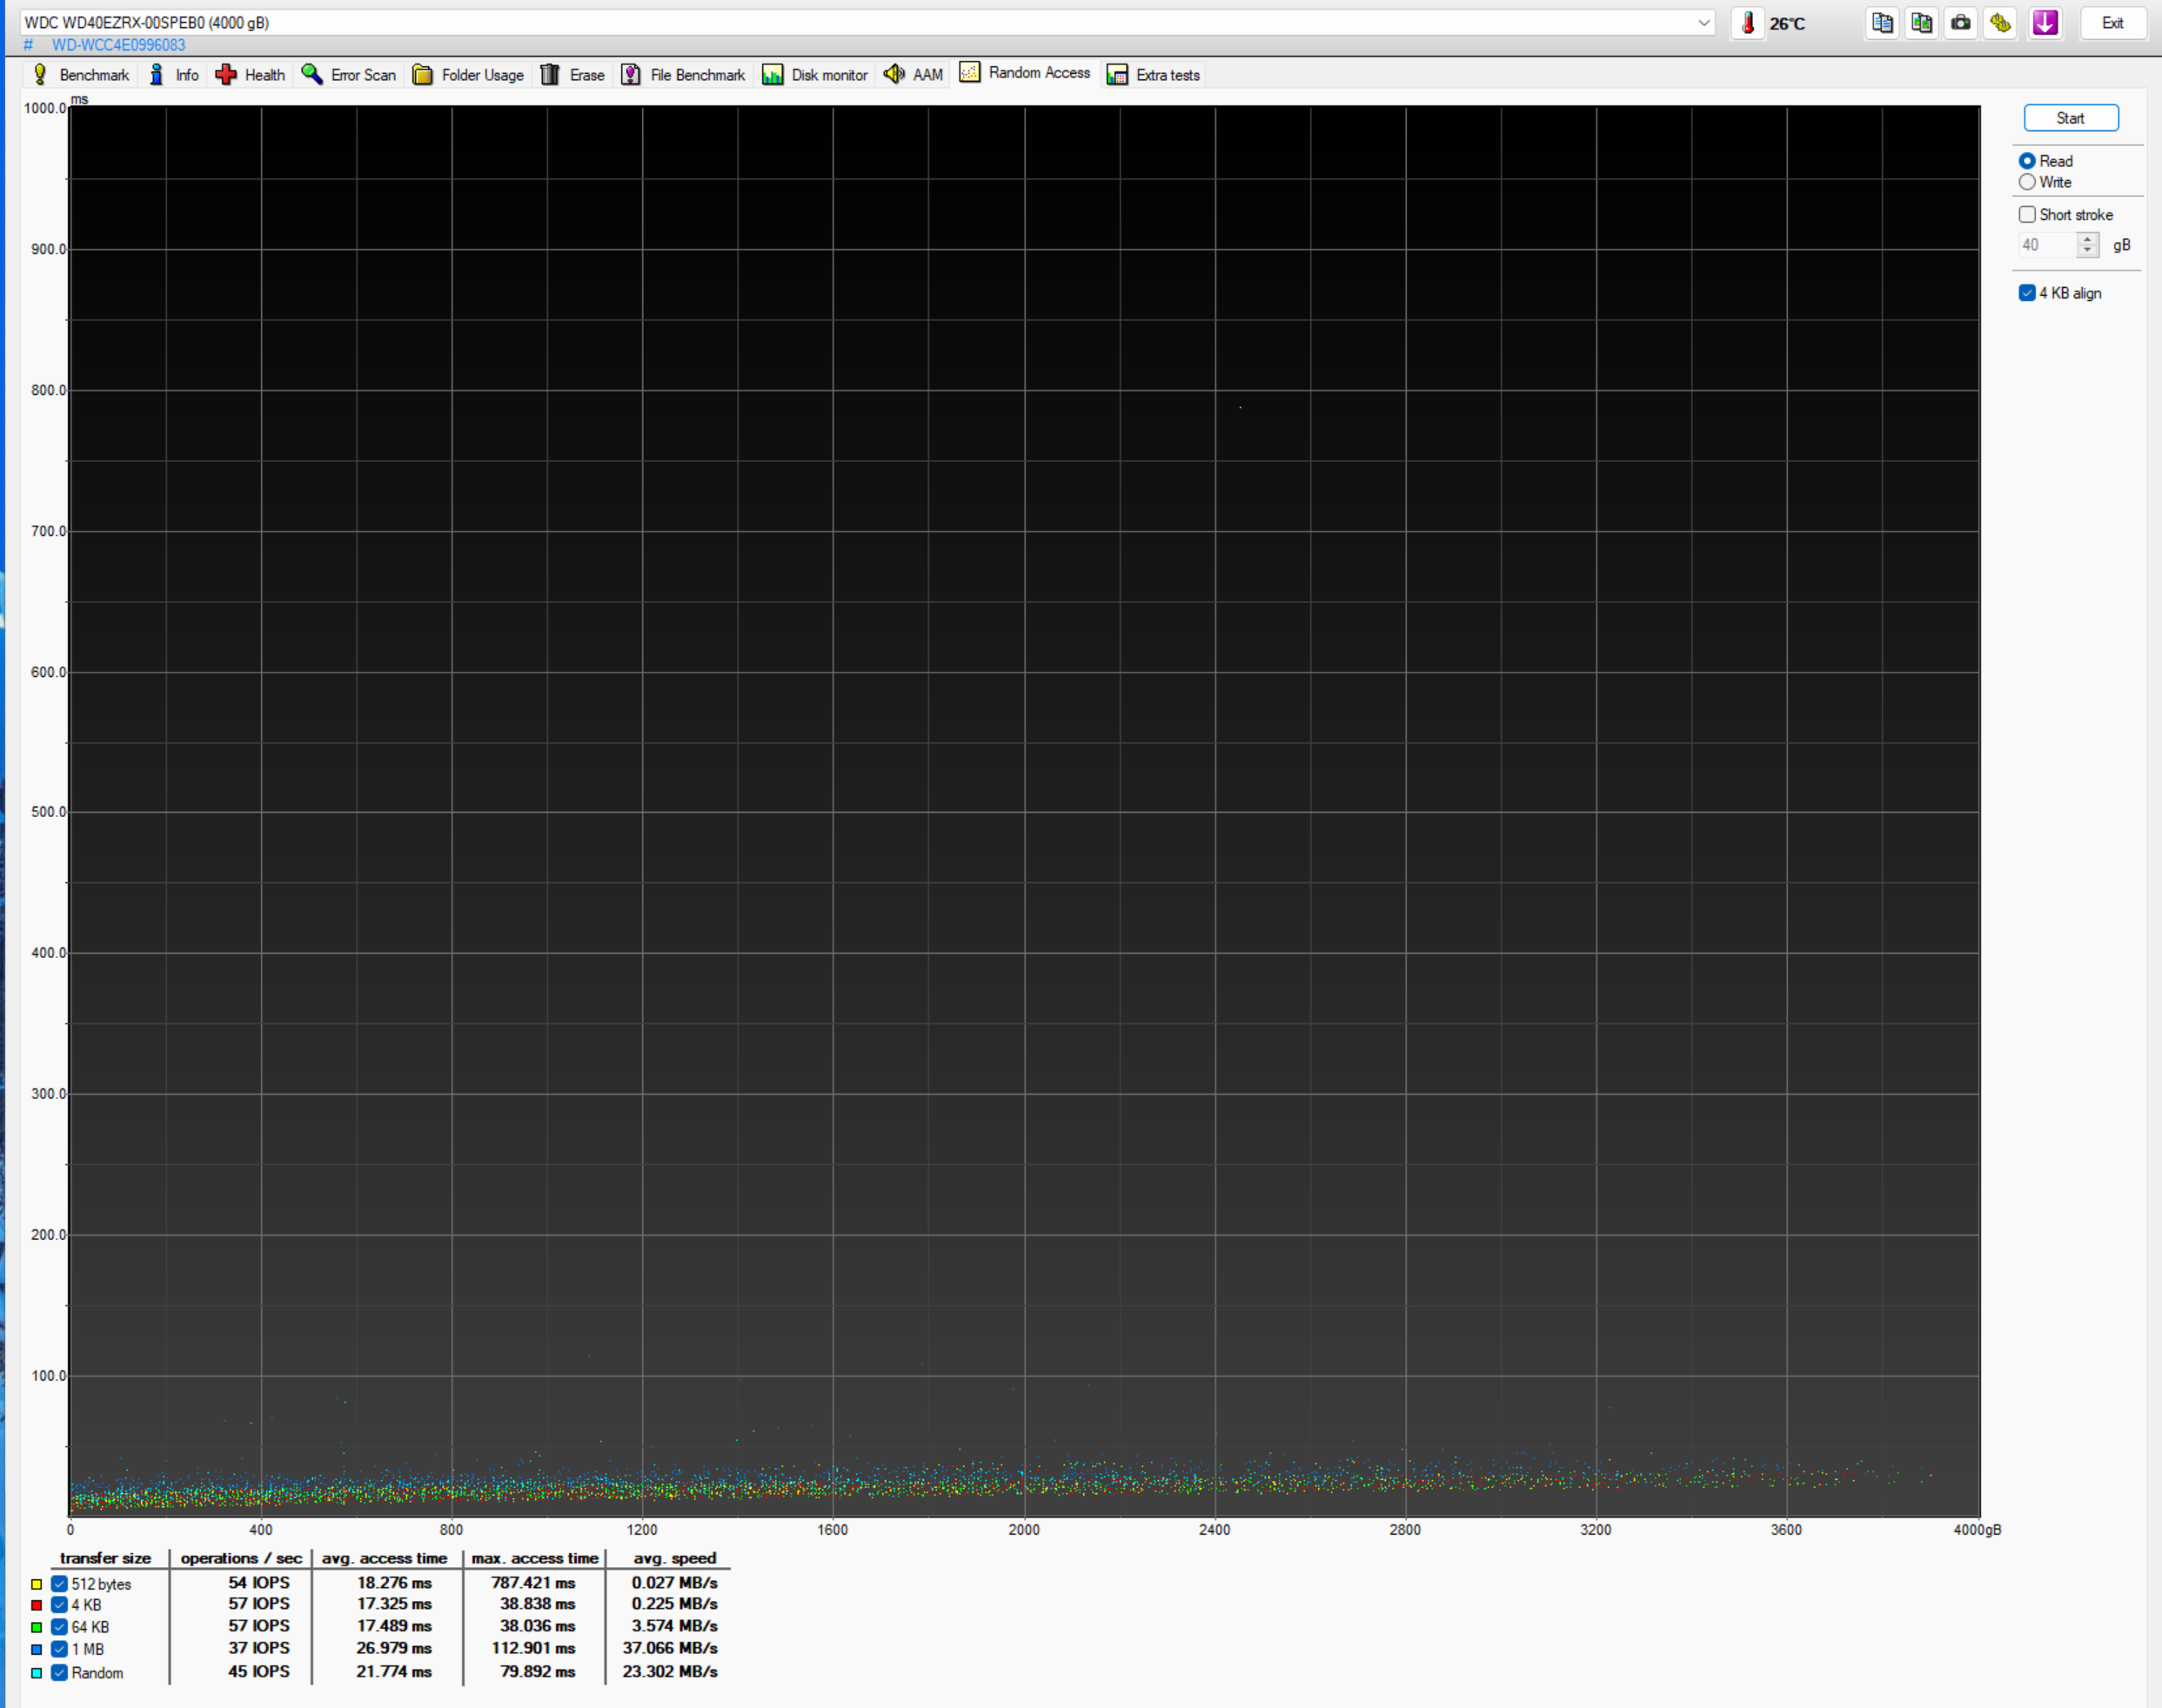Increase the short stroke gB spinner

2087,239
